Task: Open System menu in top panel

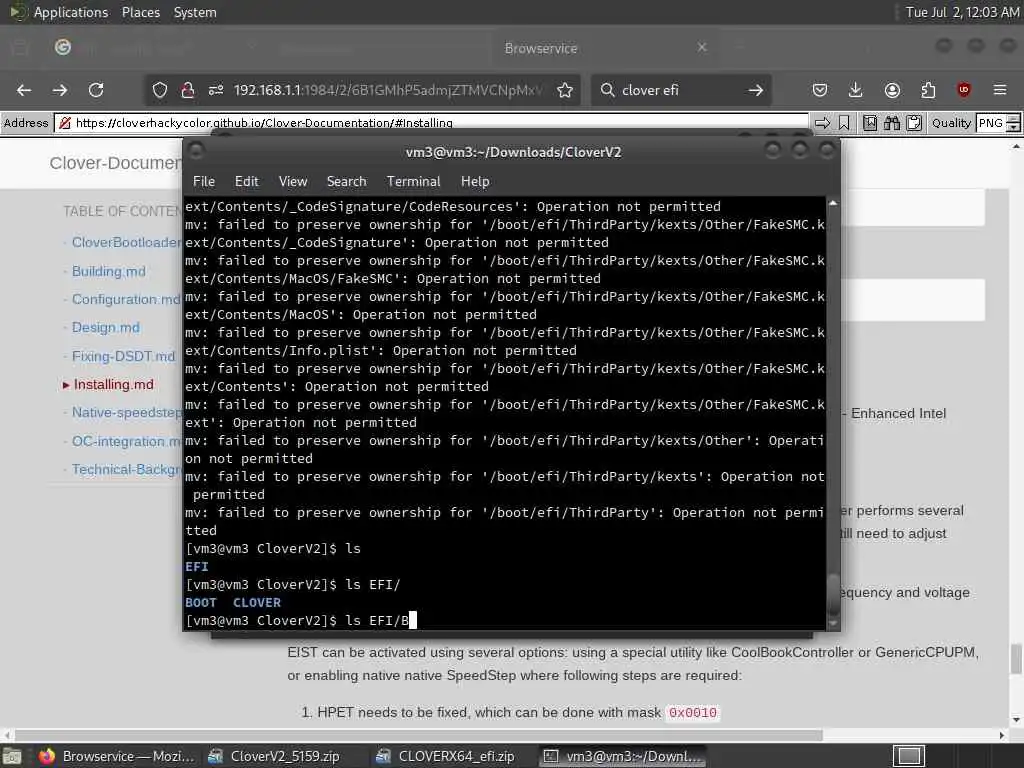Action: [x=195, y=12]
